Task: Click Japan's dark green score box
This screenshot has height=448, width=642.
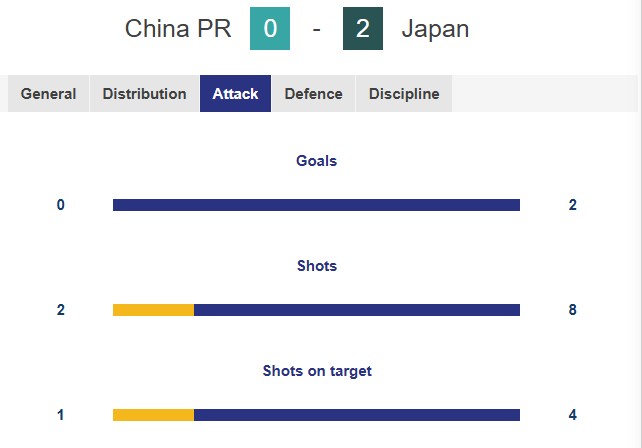Action: pyautogui.click(x=362, y=29)
